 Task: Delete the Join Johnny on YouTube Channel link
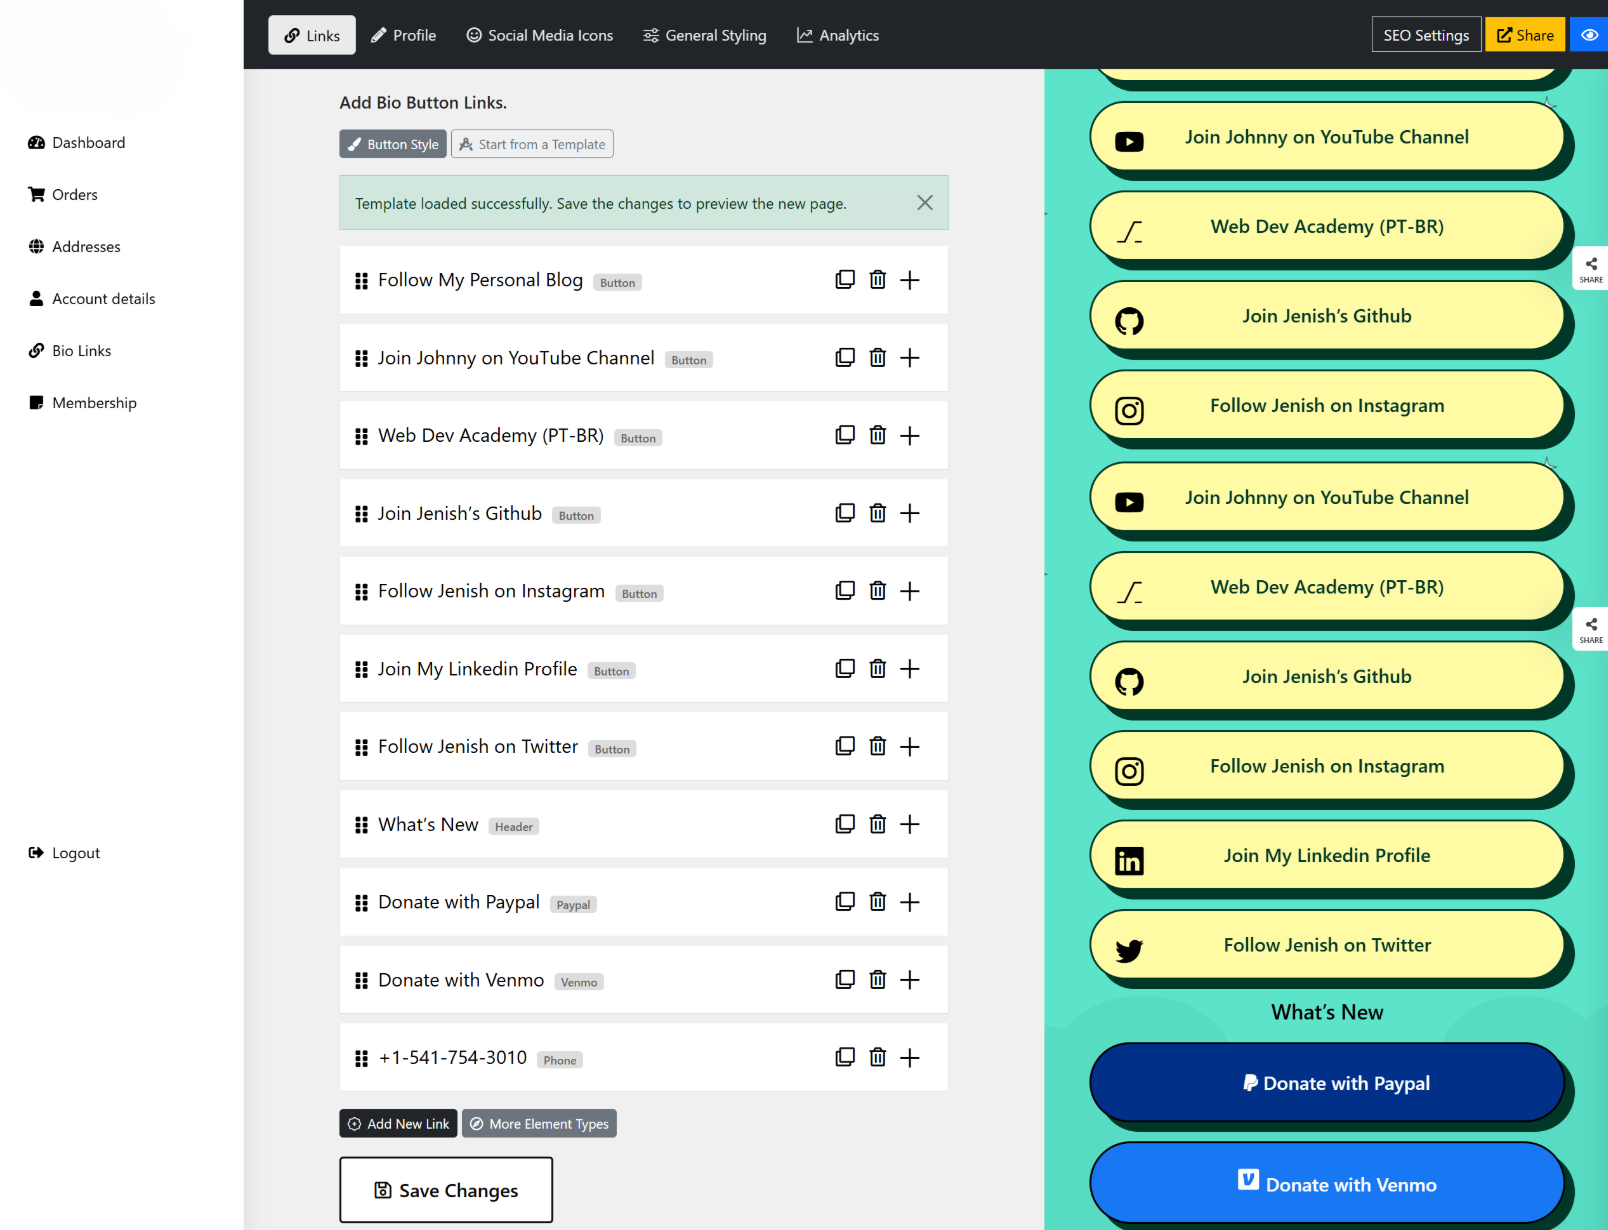point(877,358)
